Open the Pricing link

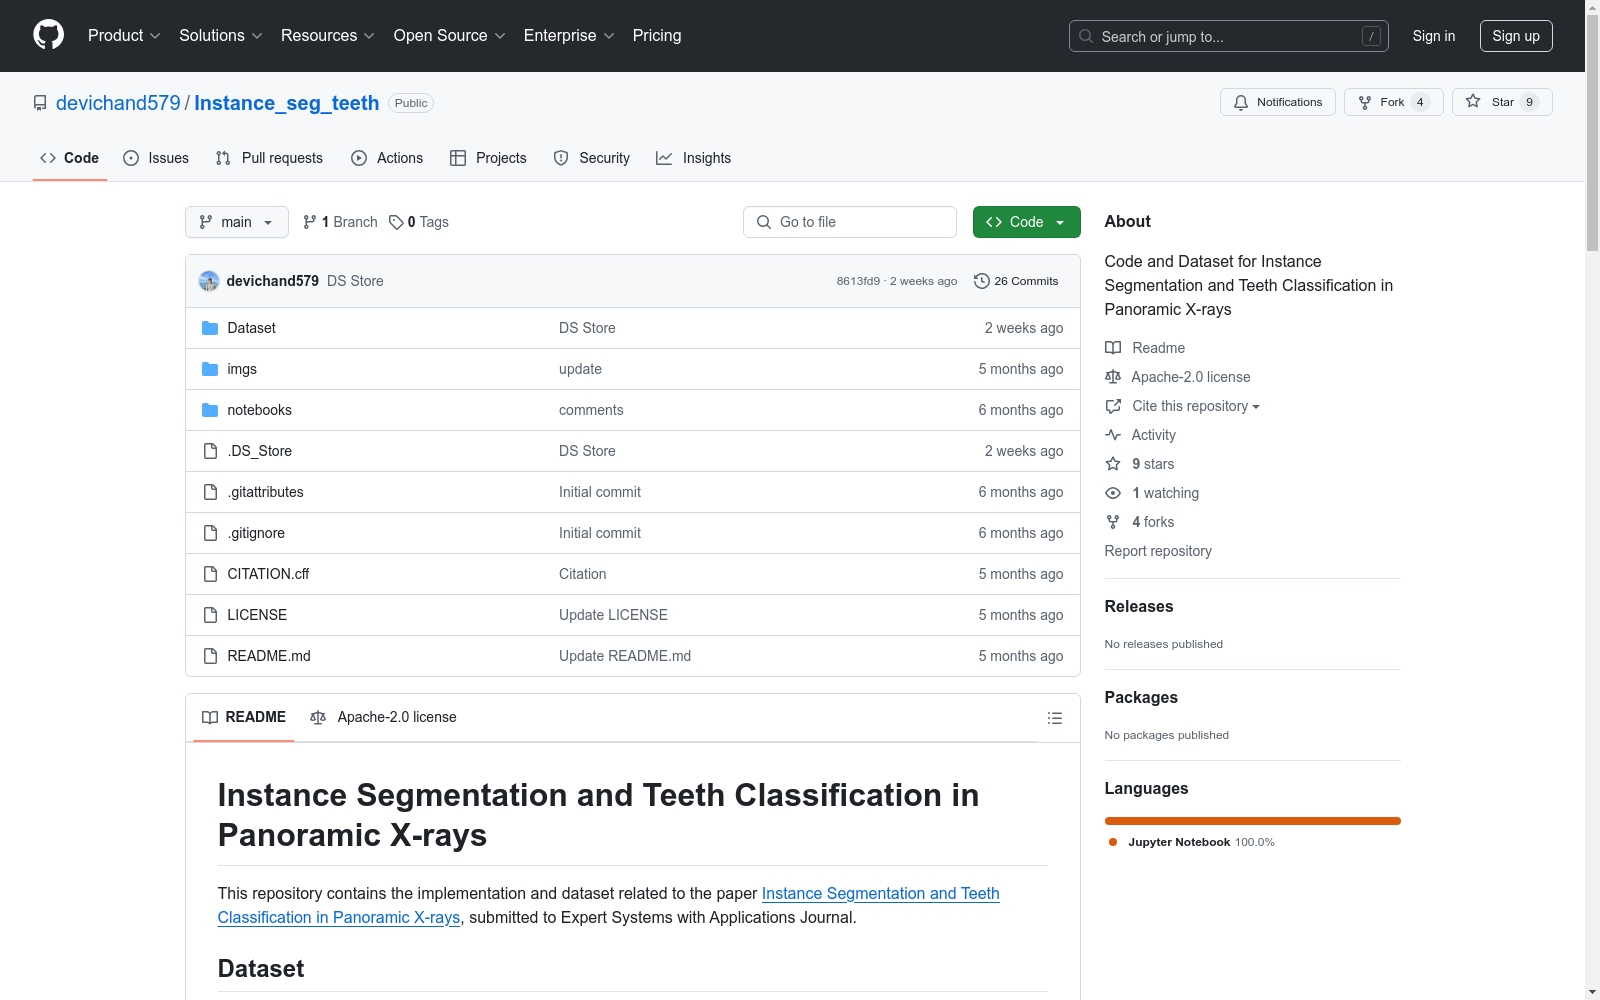tap(657, 36)
